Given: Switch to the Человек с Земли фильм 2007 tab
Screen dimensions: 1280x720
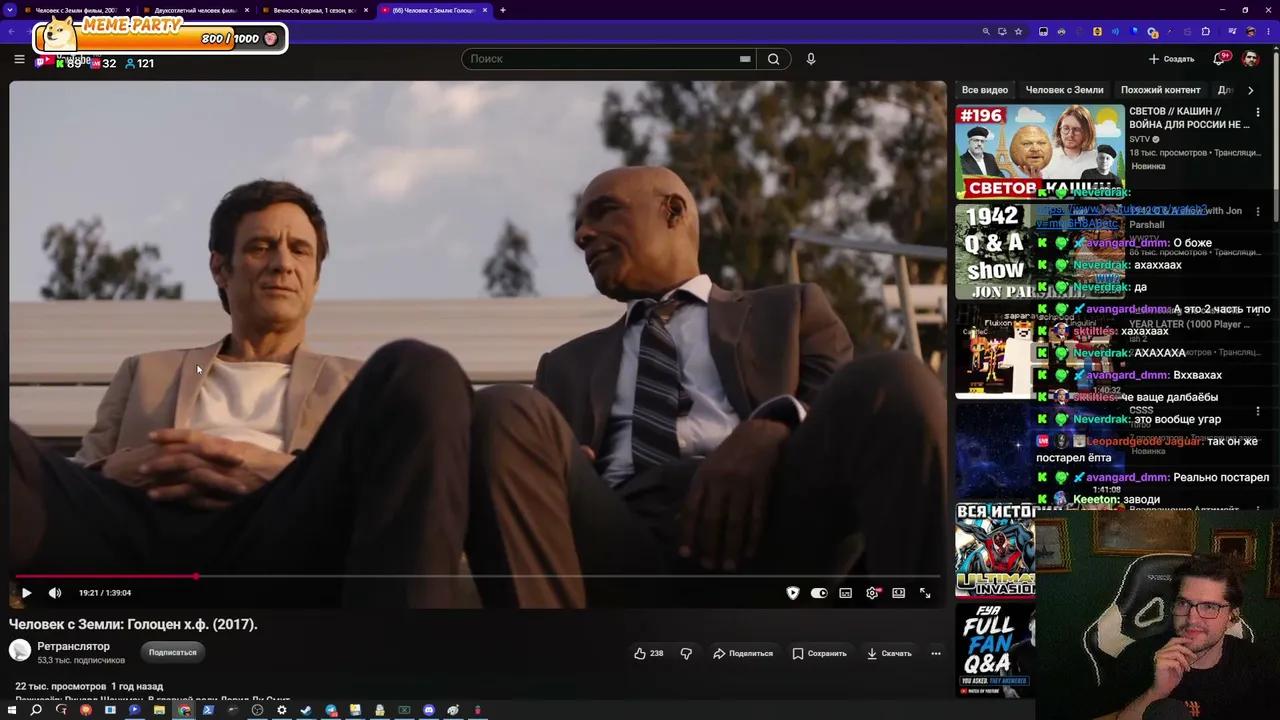Looking at the screenshot, I should [76, 10].
